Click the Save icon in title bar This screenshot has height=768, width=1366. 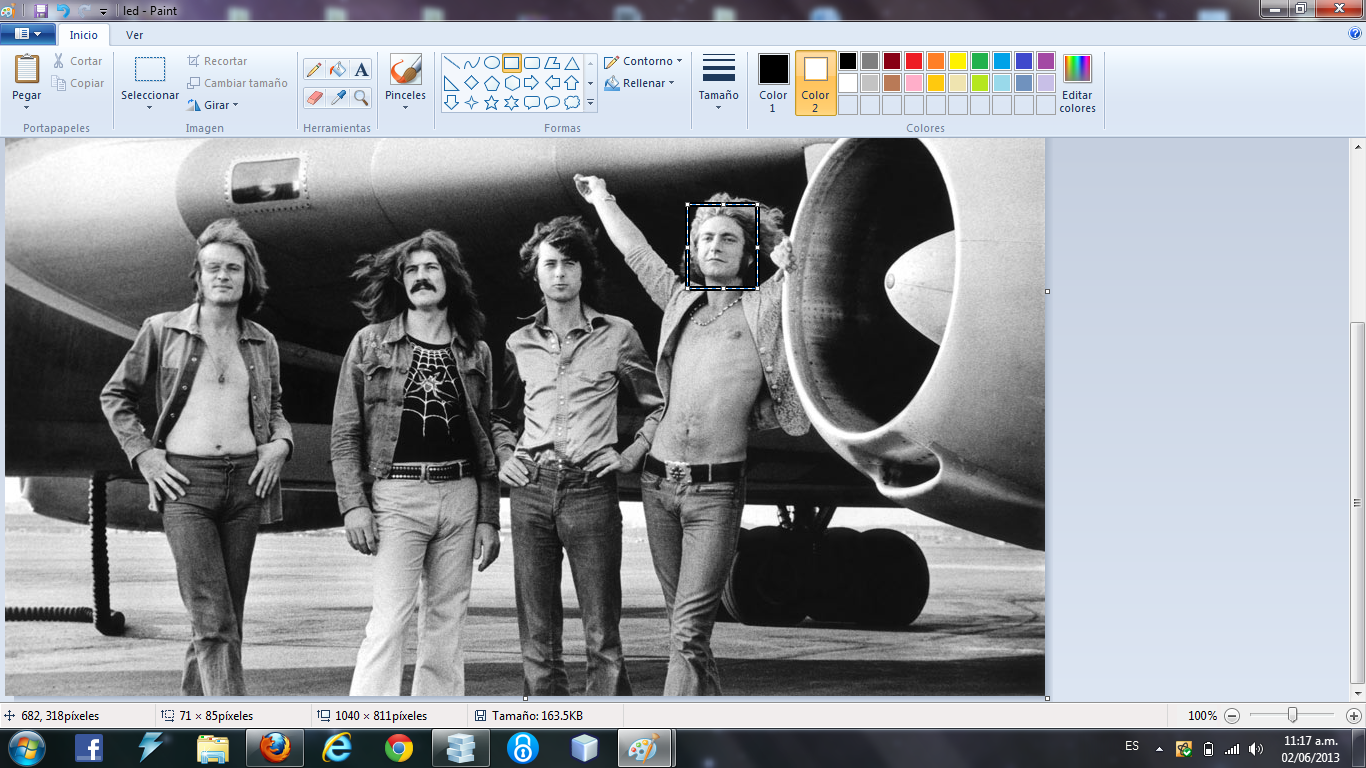[41, 11]
